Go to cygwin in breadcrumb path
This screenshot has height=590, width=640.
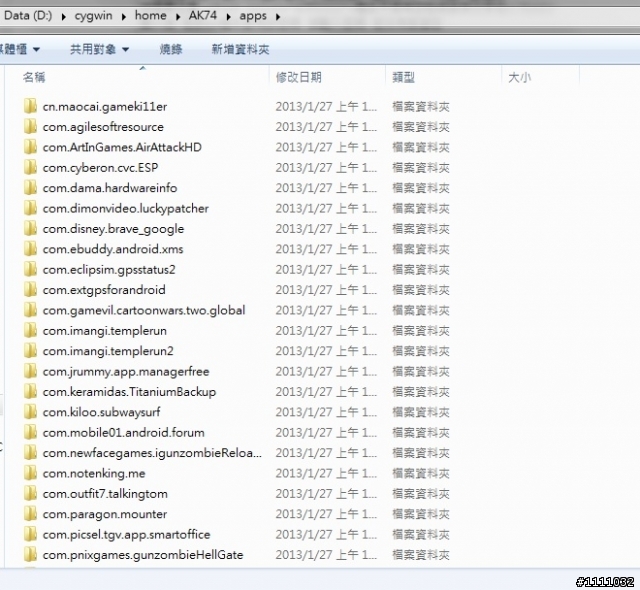pos(93,16)
